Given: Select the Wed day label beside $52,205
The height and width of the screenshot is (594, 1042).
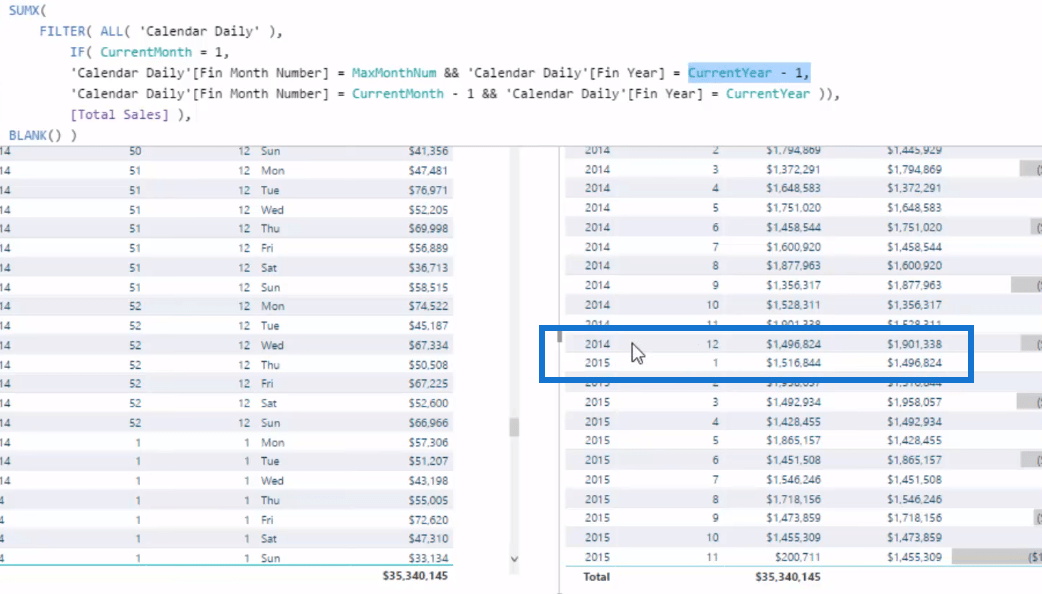Looking at the screenshot, I should pos(272,210).
